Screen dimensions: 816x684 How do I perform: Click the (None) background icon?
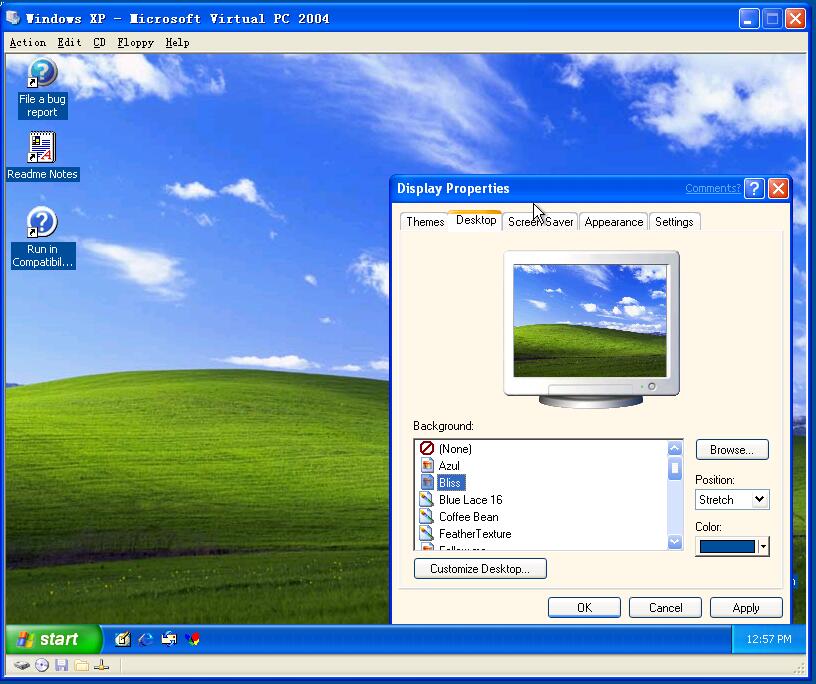pyautogui.click(x=427, y=448)
